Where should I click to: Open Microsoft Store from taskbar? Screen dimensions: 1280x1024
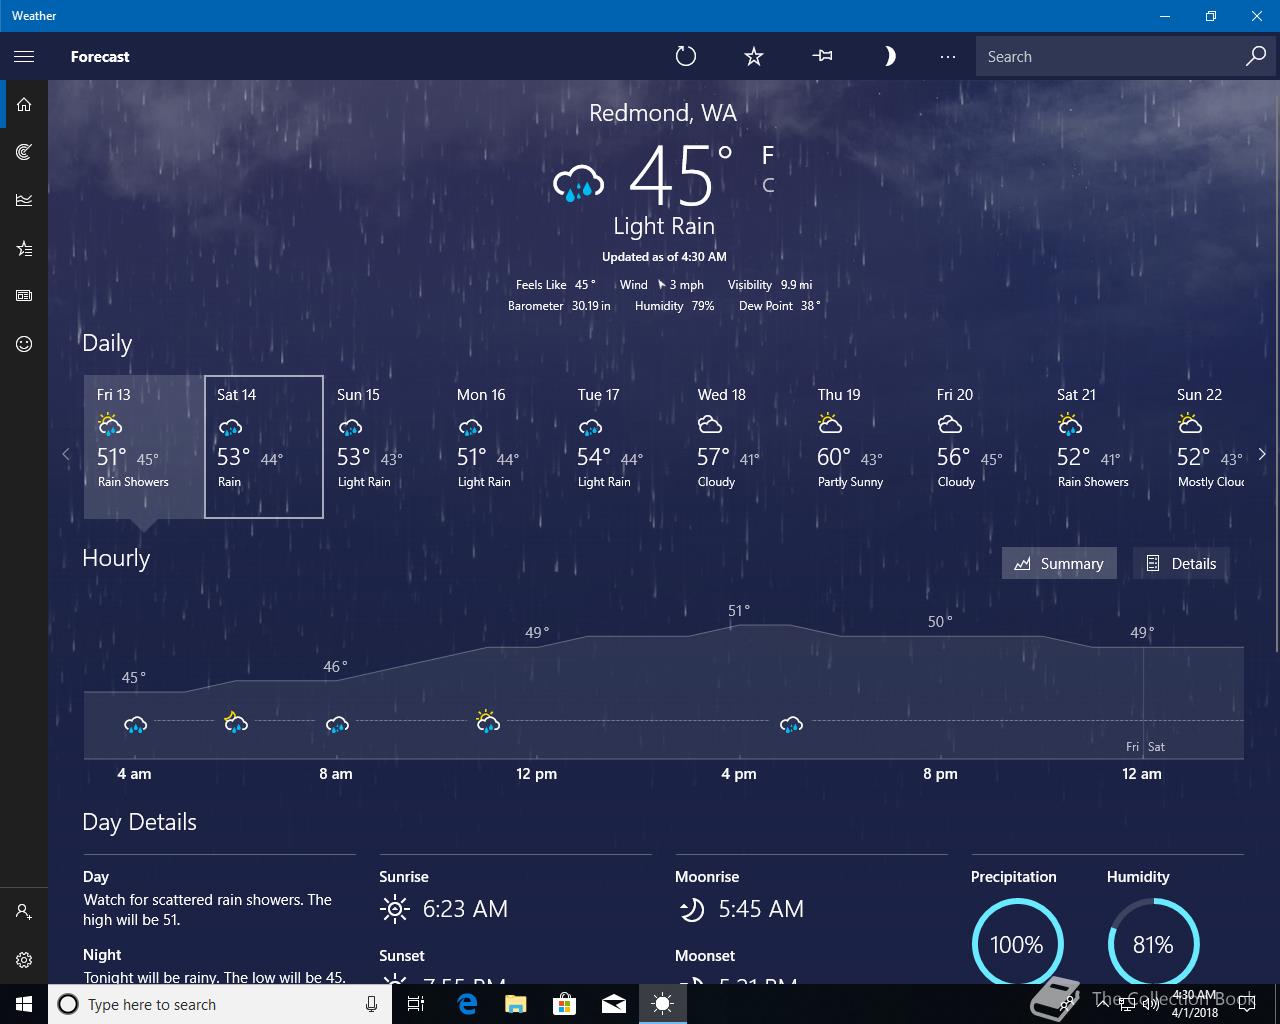pos(564,1004)
